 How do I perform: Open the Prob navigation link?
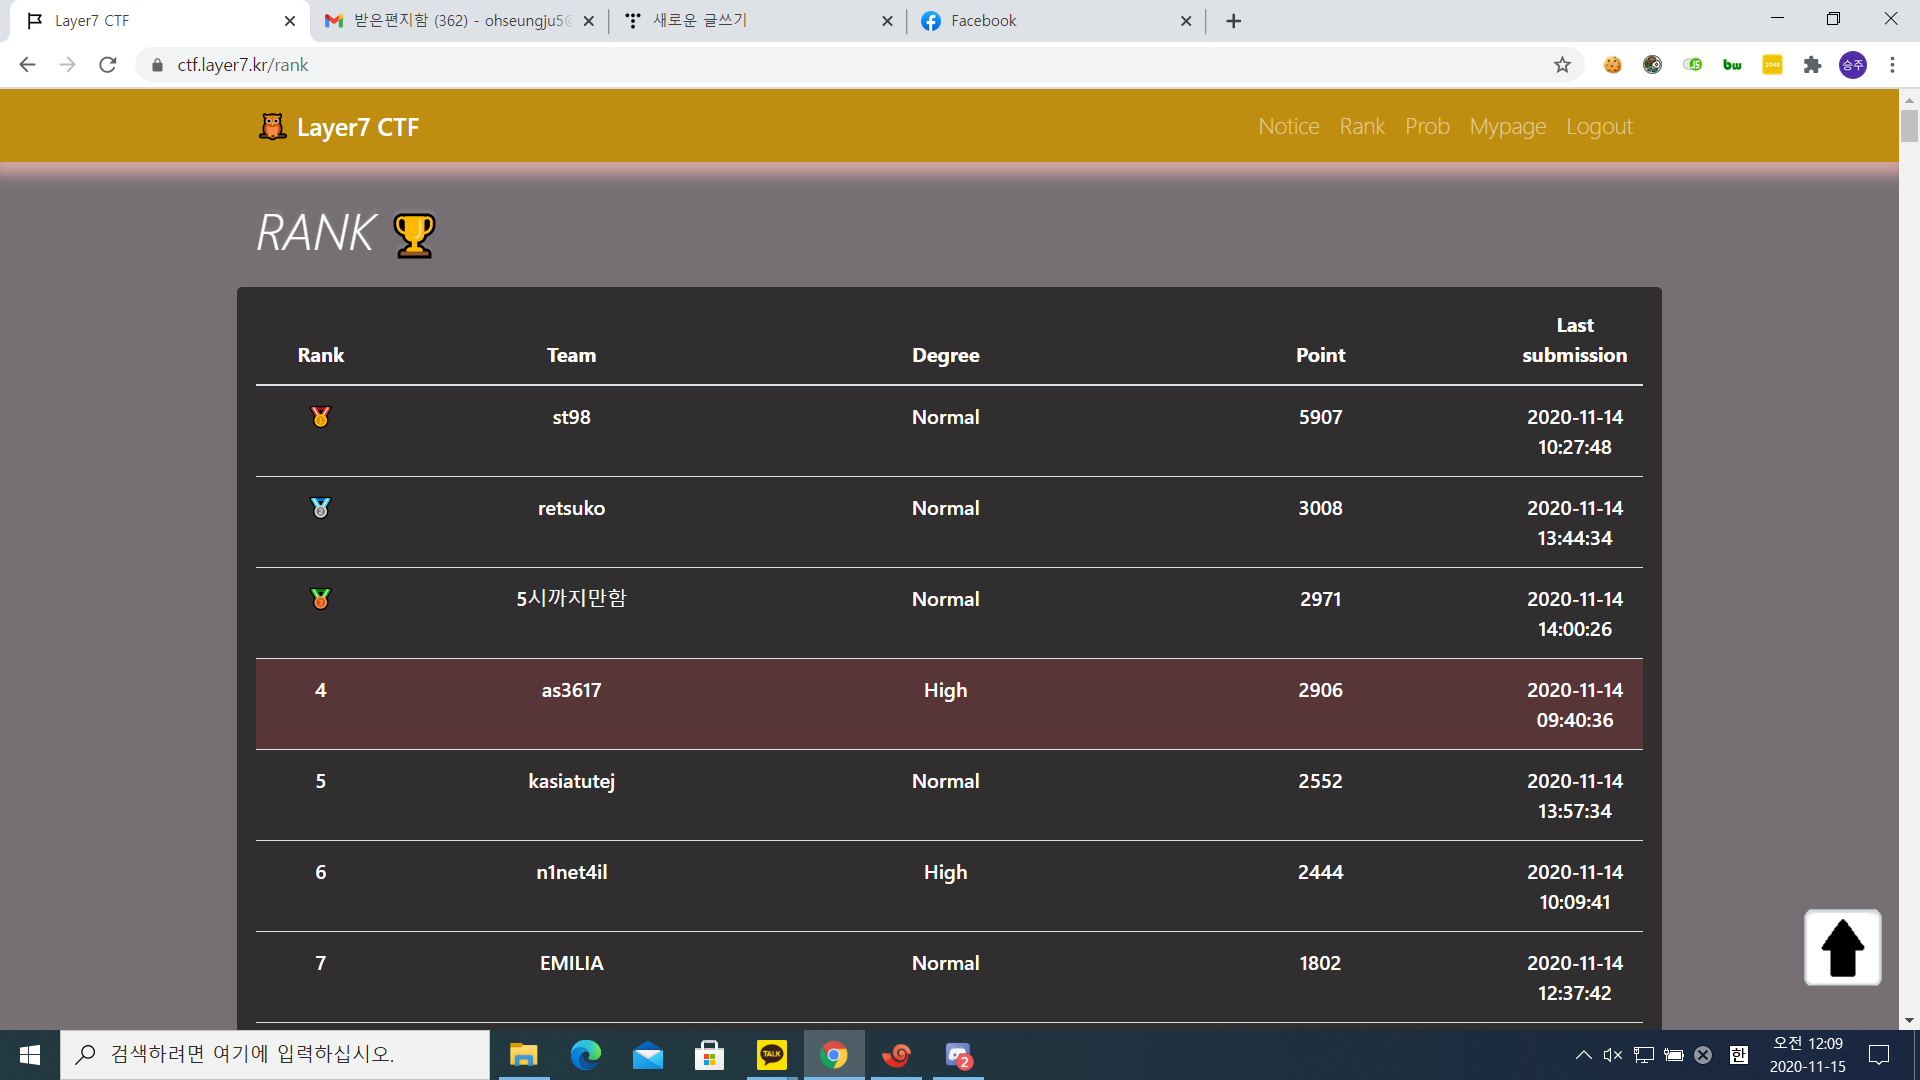(x=1427, y=127)
